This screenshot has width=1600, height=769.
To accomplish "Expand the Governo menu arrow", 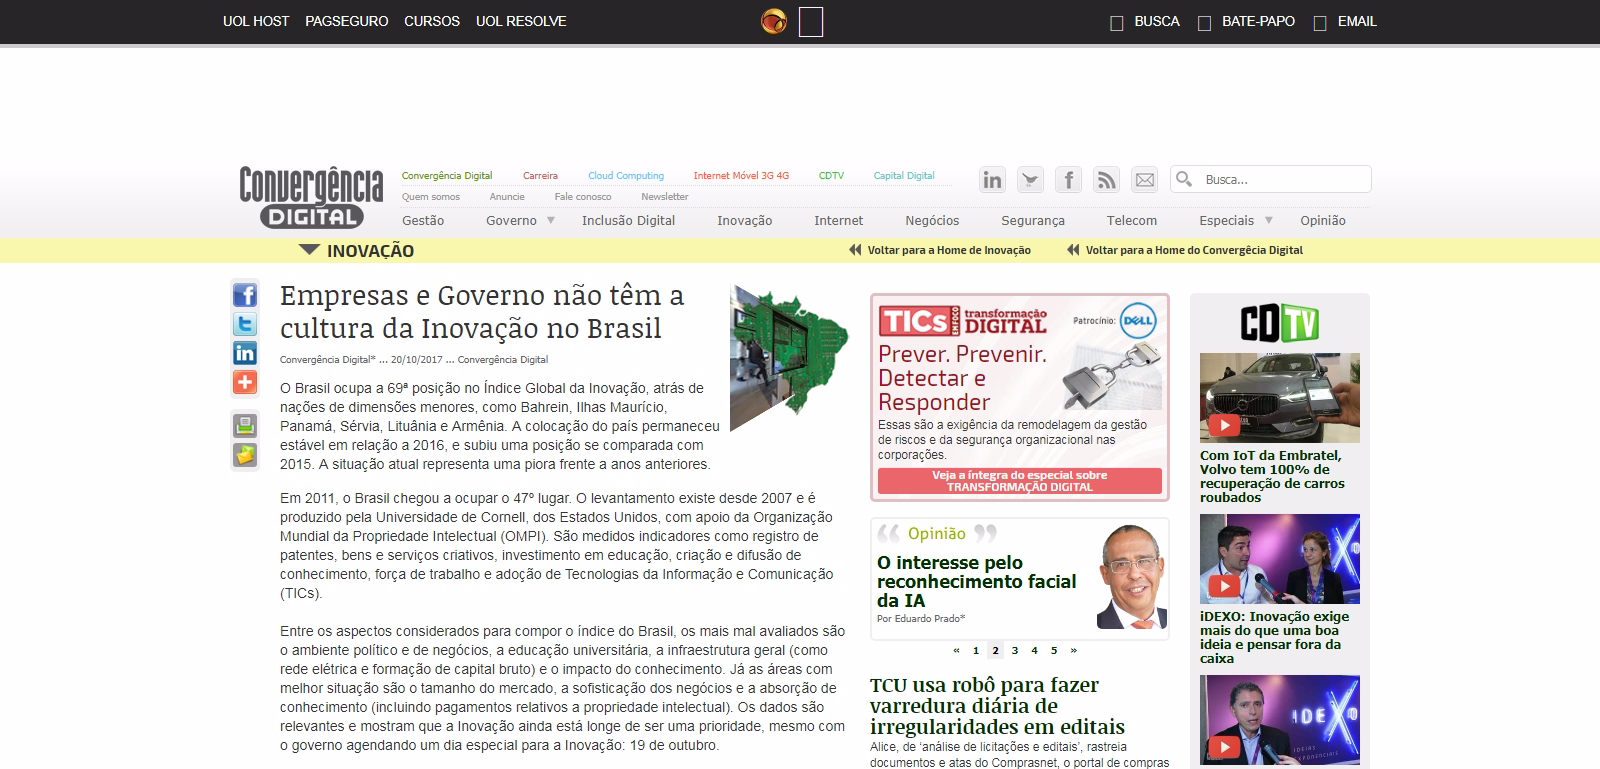I will point(550,220).
